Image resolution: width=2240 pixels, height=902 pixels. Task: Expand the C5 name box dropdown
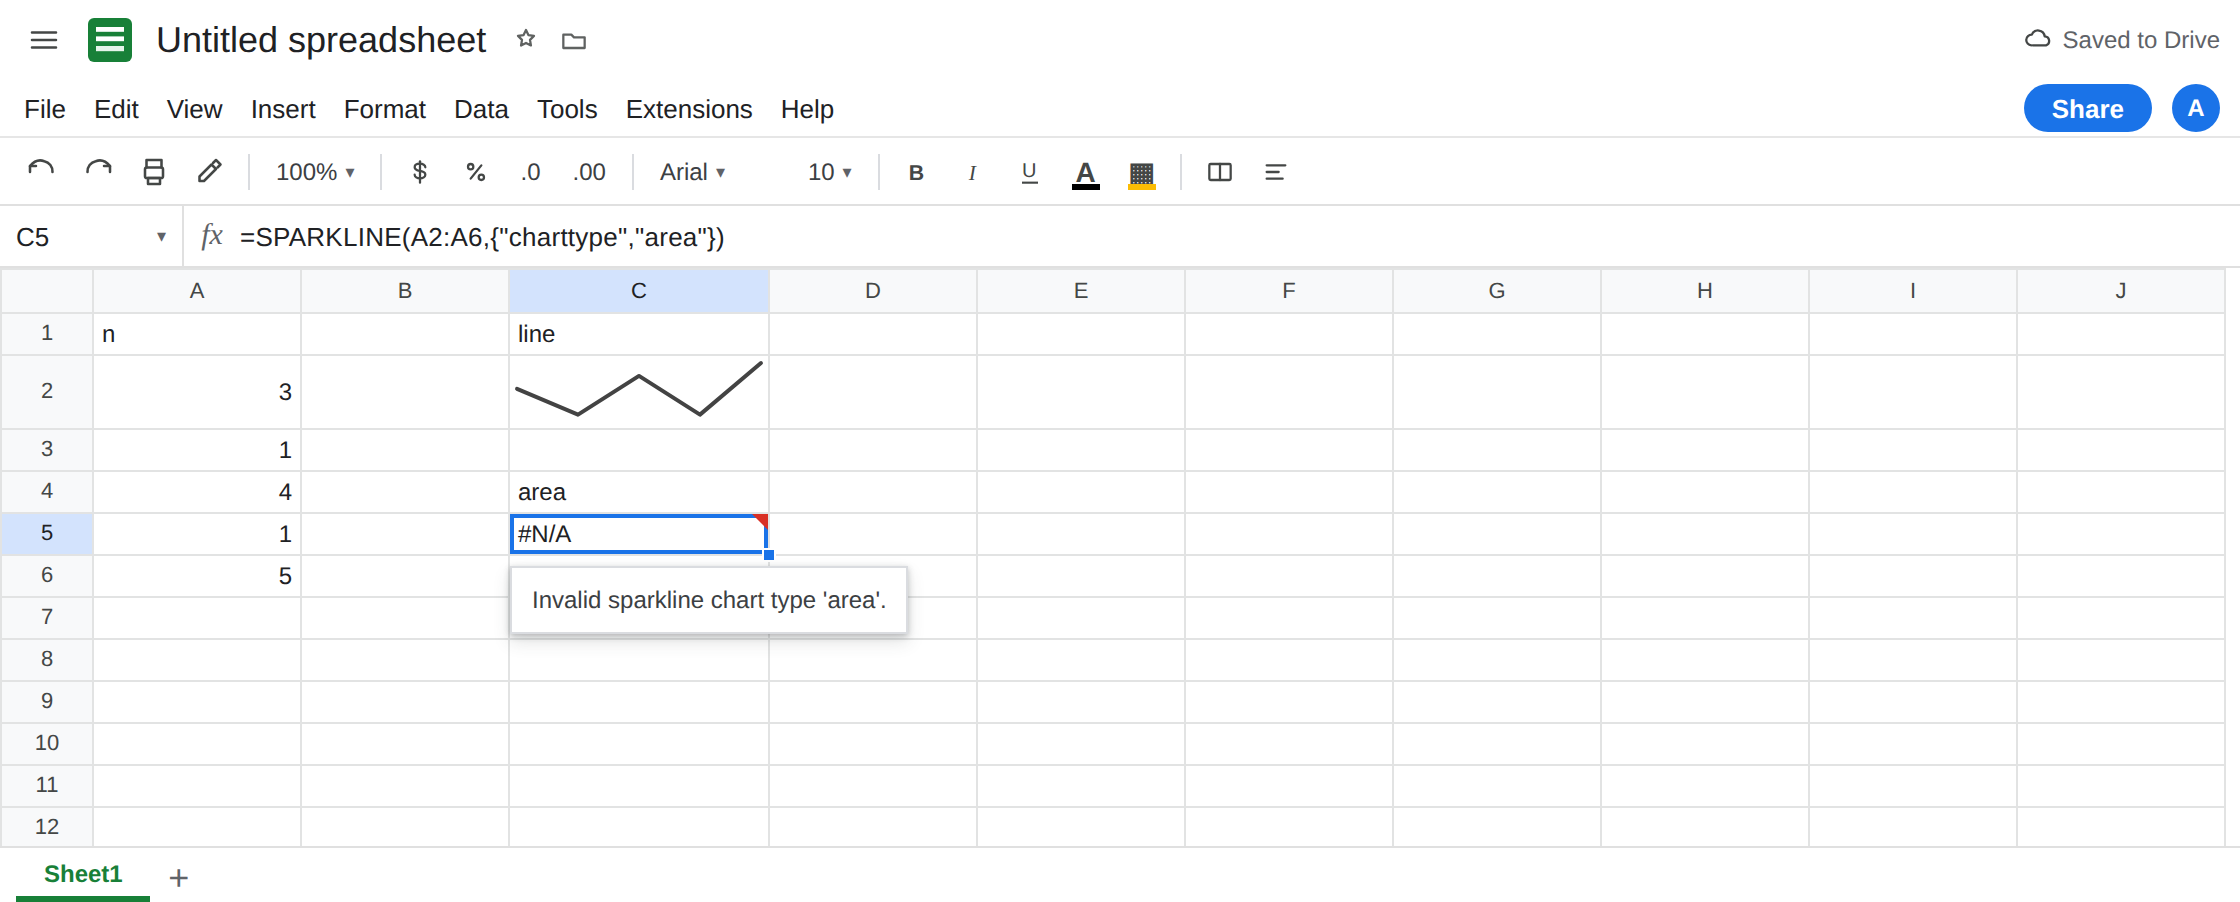click(x=161, y=237)
